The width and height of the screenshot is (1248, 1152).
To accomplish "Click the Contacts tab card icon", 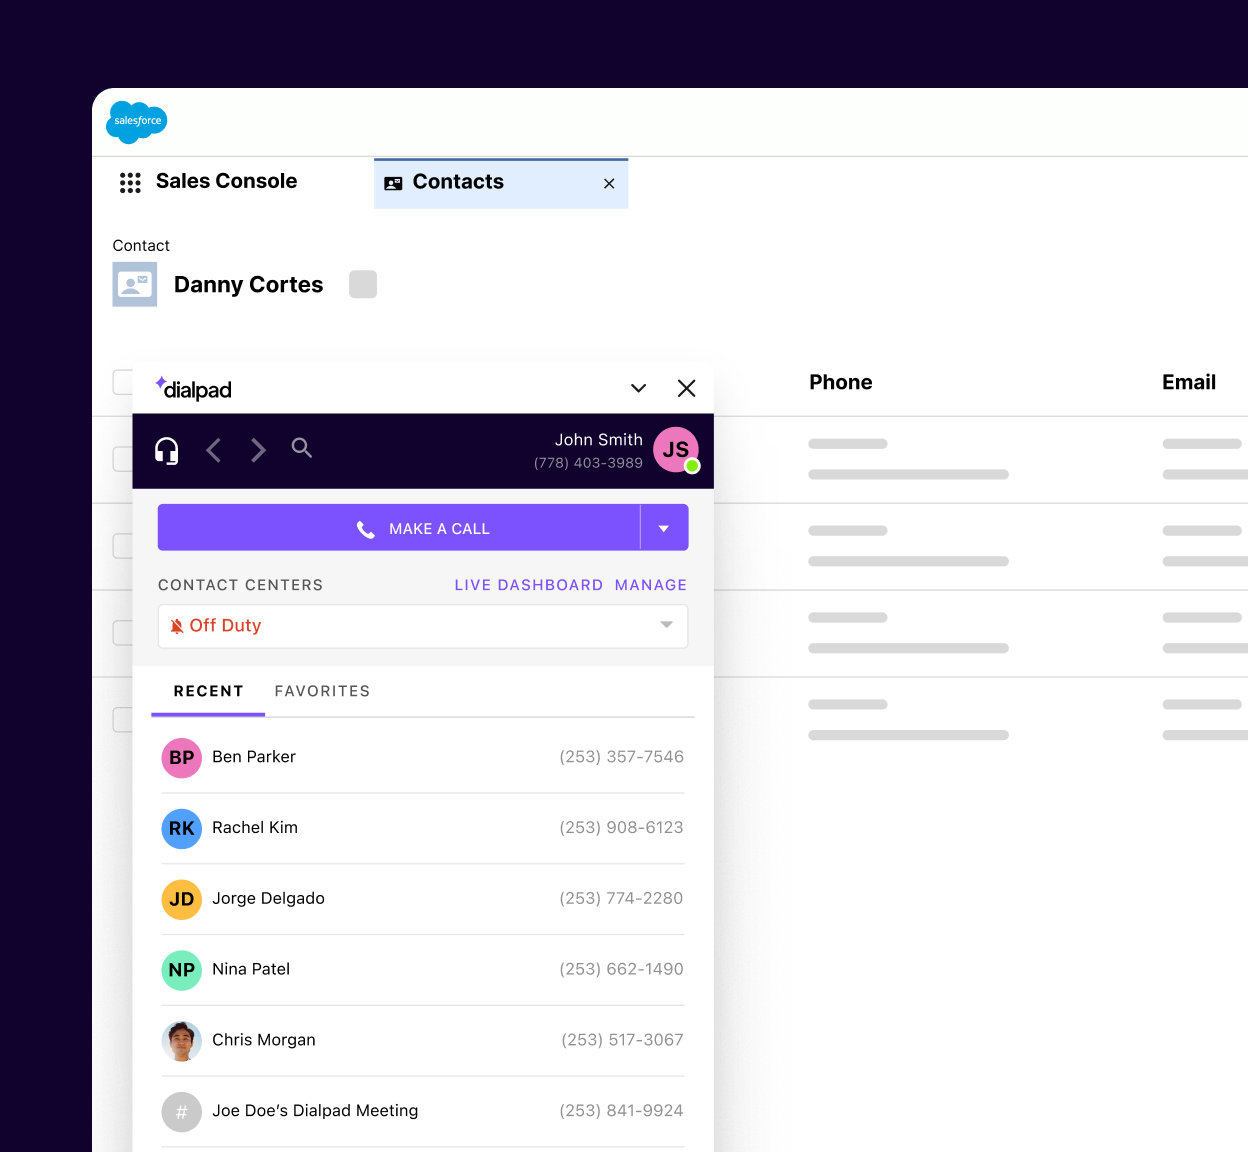I will coord(393,183).
